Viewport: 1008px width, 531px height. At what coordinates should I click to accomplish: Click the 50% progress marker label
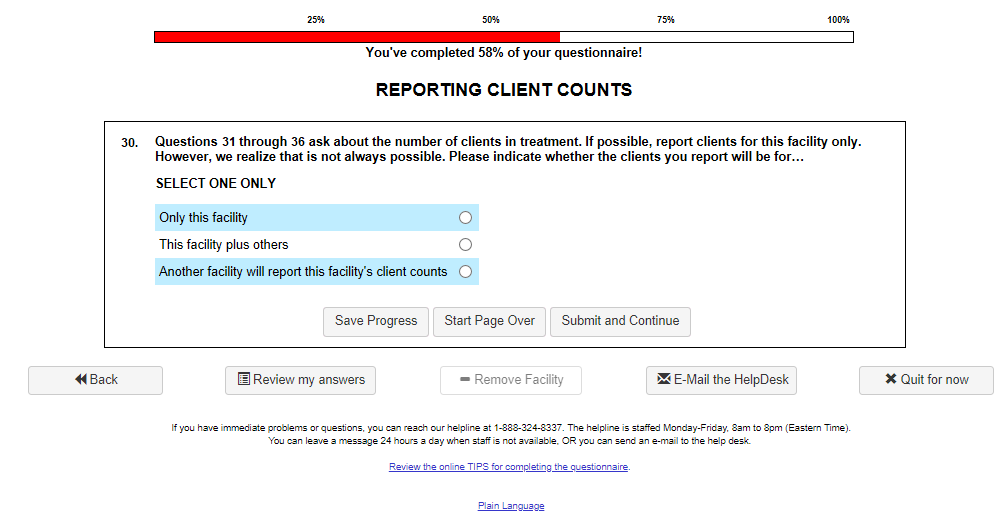click(x=491, y=20)
